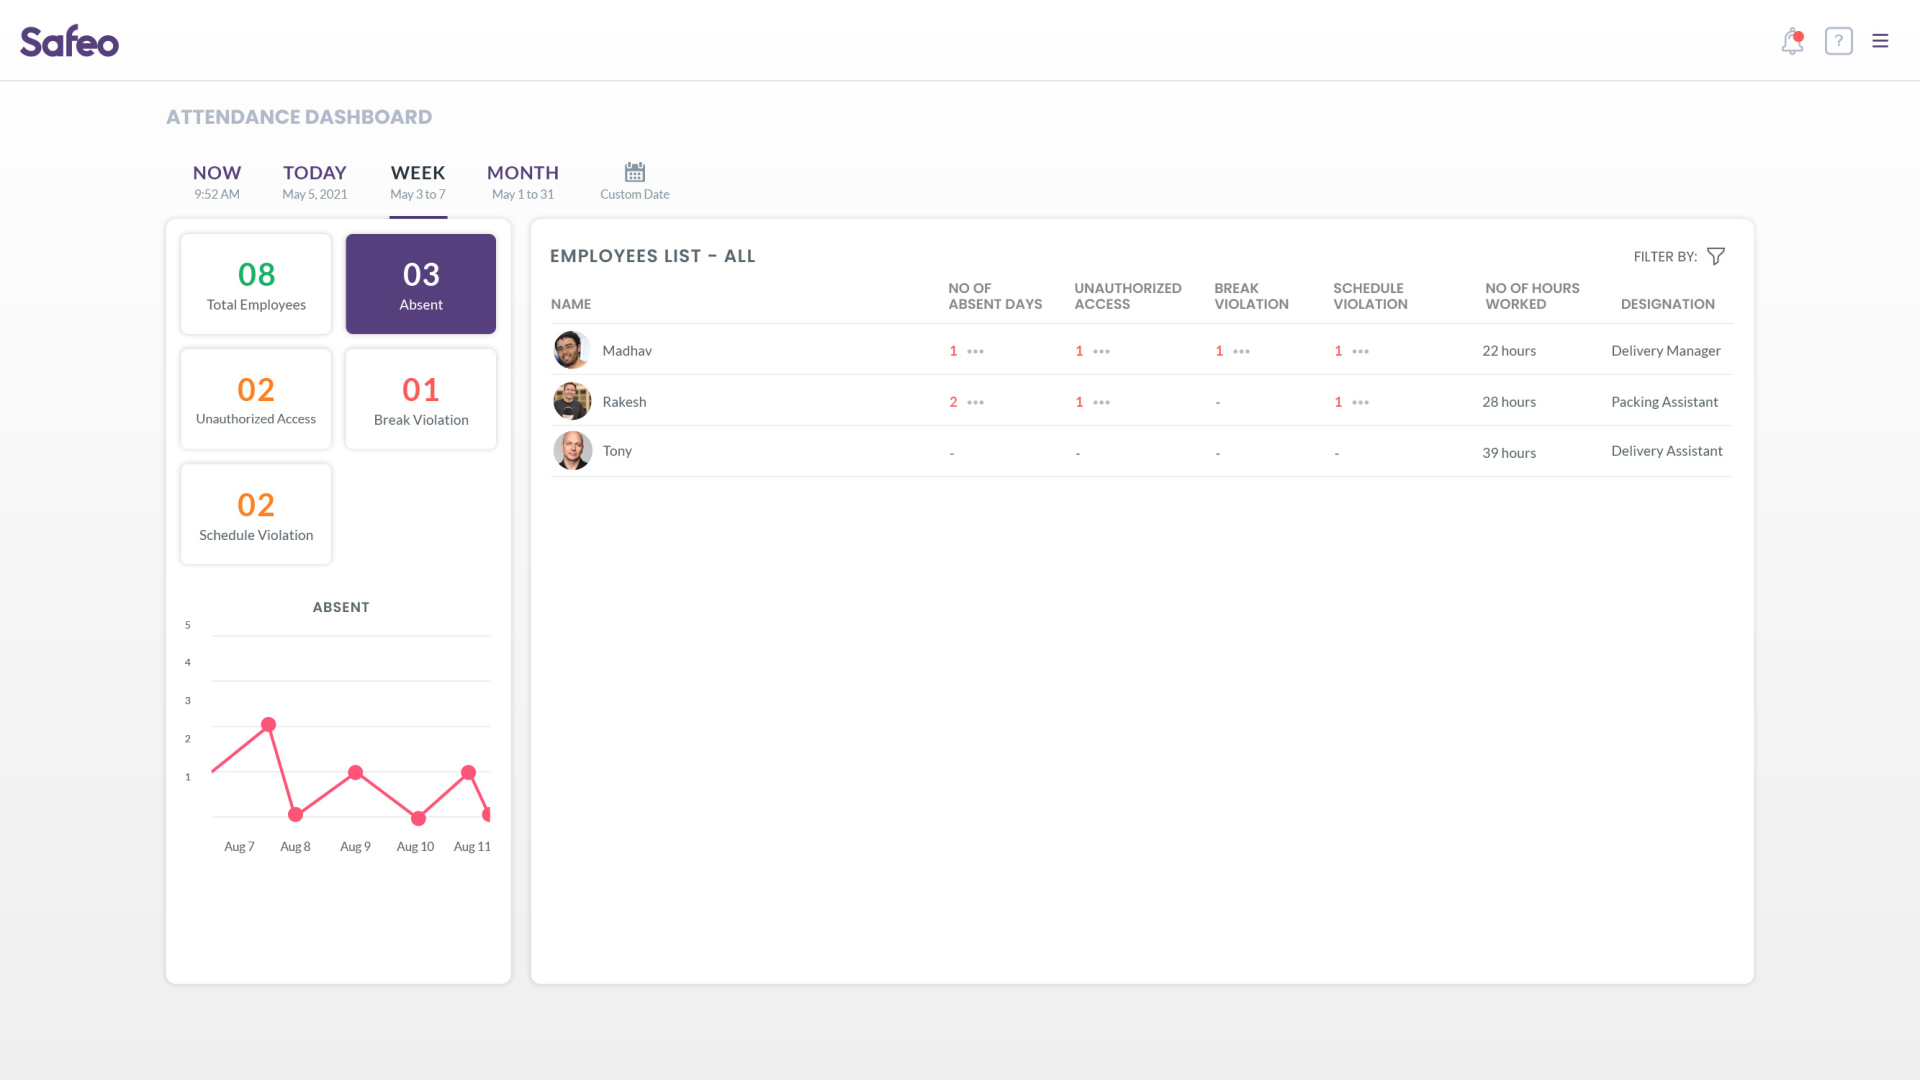The width and height of the screenshot is (1920, 1080).
Task: Sort by NO OF HOURS WORKED column
Action: (1532, 296)
